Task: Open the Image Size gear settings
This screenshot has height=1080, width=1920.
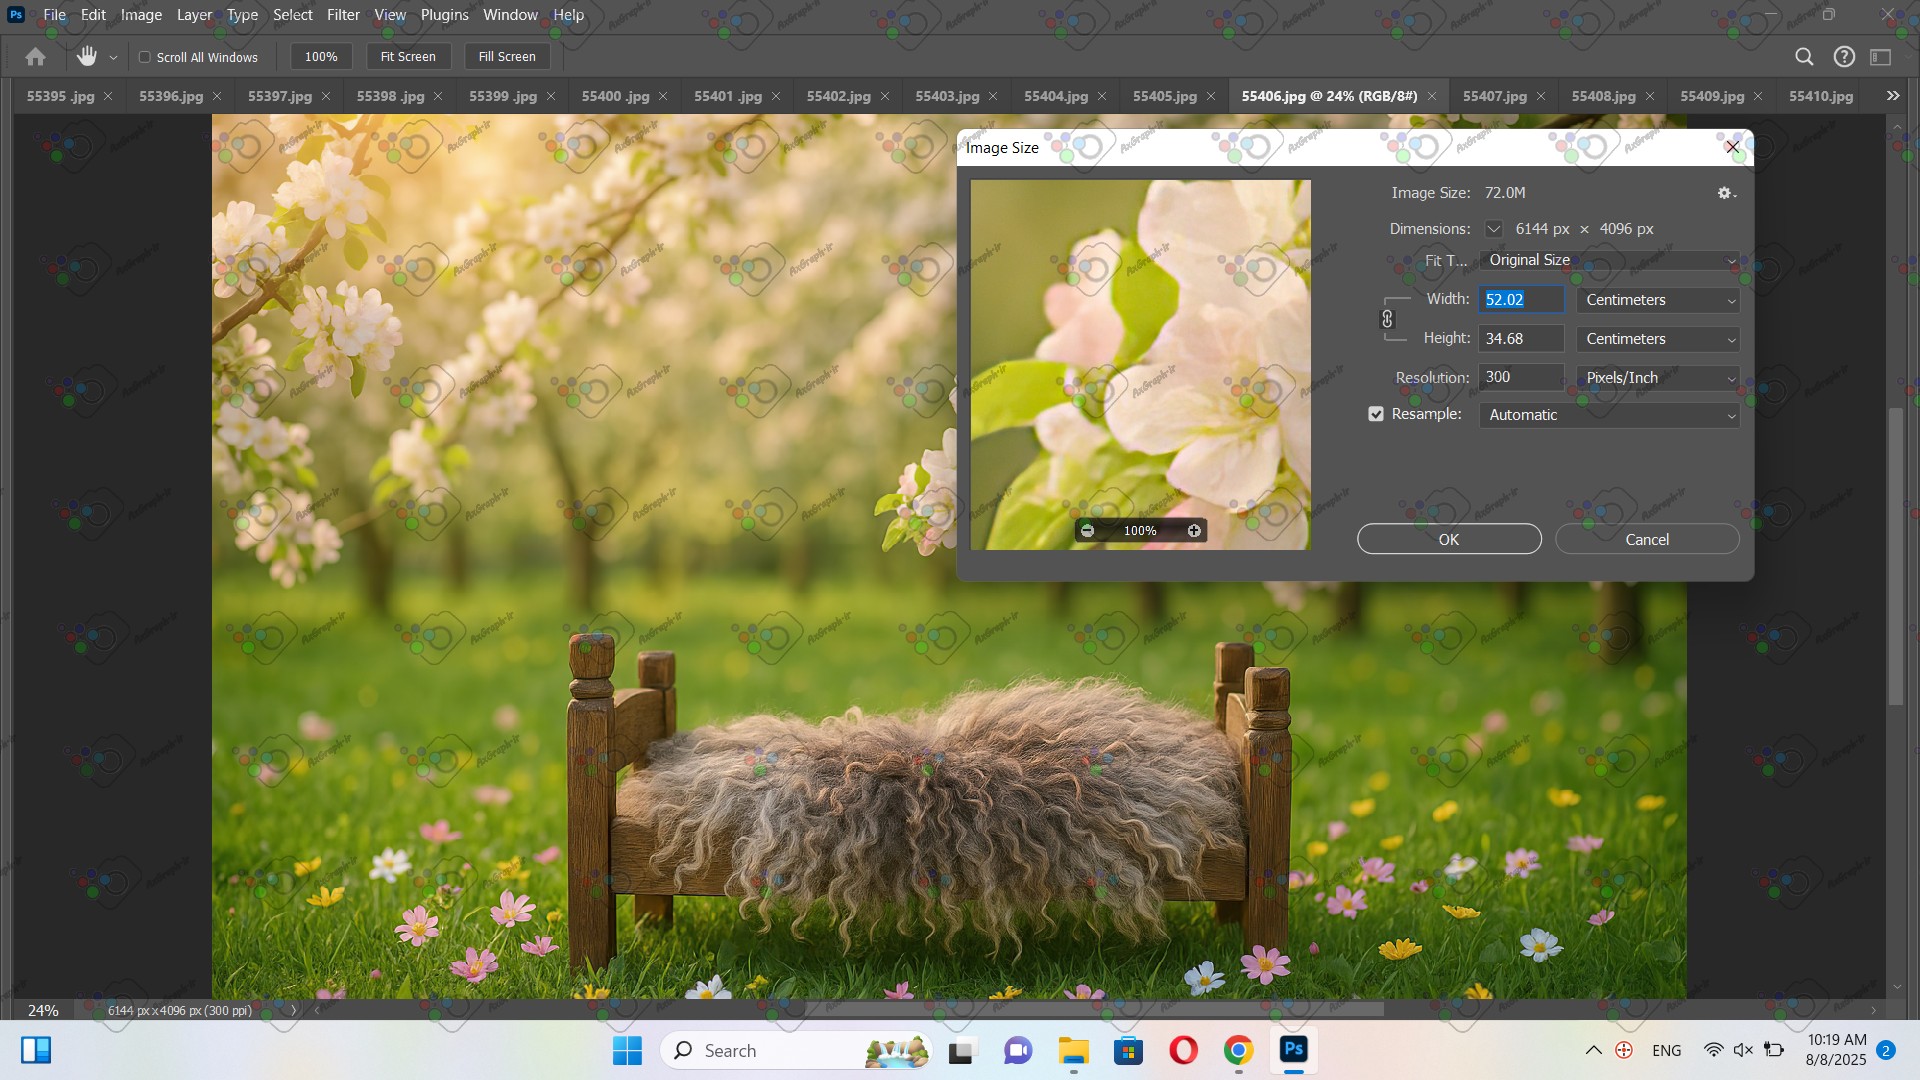Action: point(1725,193)
